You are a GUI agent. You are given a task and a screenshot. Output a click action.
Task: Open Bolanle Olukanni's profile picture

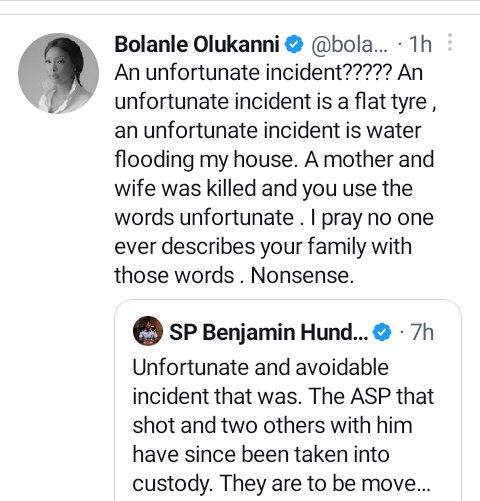coord(58,73)
